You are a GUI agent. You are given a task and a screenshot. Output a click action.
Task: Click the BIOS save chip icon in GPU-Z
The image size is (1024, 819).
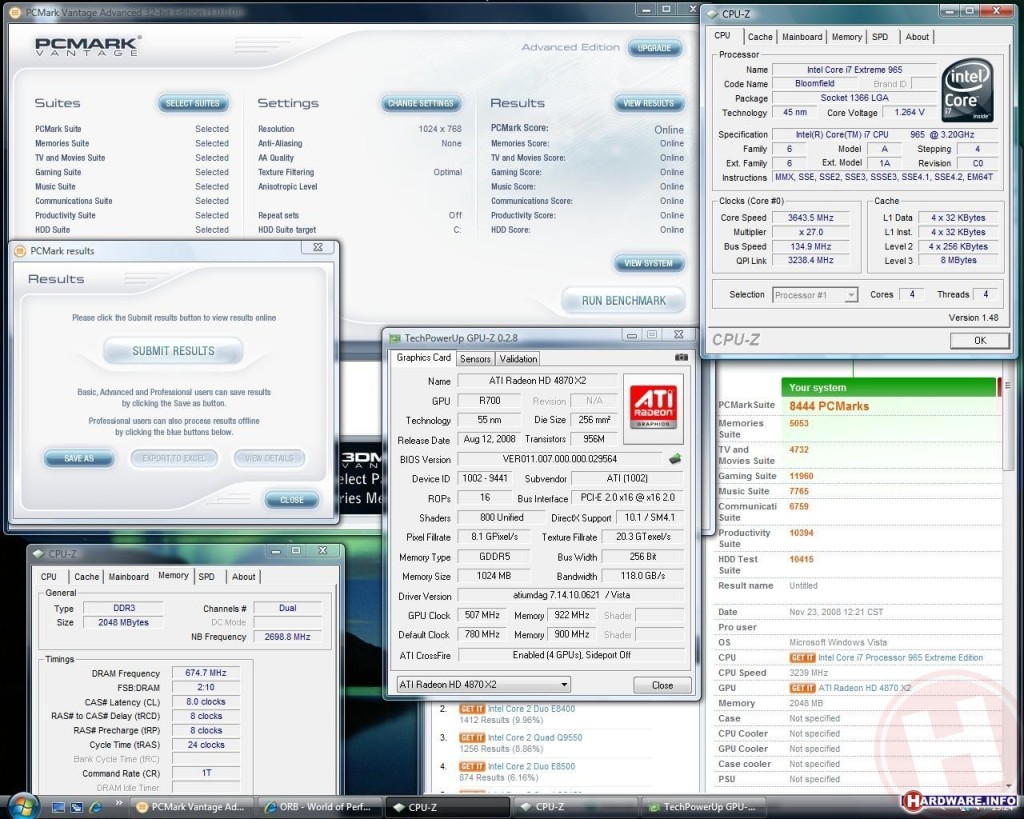[675, 459]
